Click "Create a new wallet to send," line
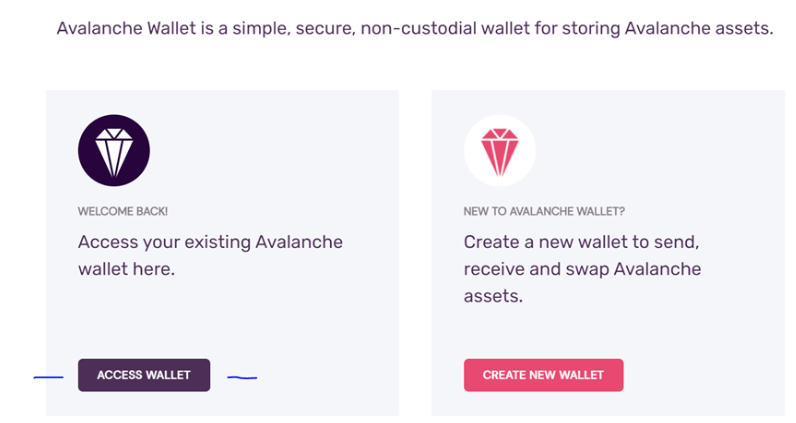 [581, 242]
